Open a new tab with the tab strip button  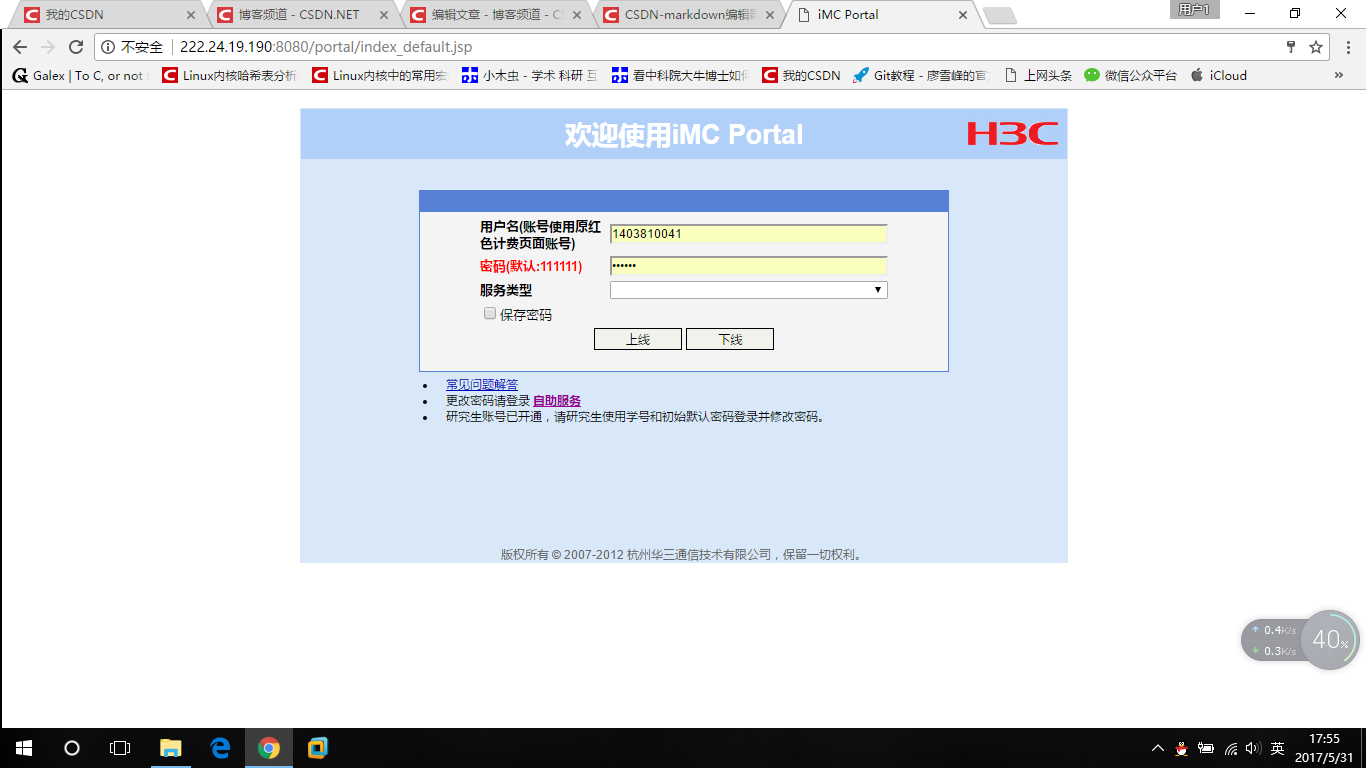click(x=1000, y=16)
